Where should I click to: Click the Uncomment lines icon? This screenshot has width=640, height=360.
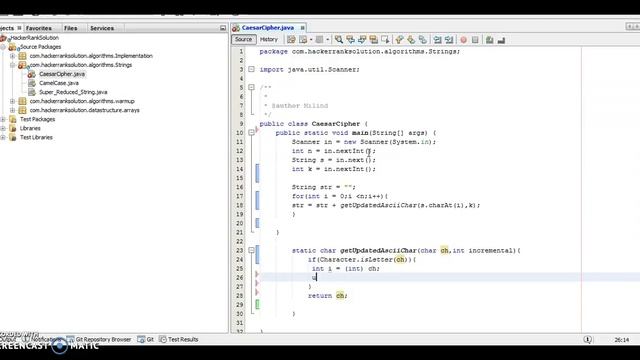click(x=501, y=40)
